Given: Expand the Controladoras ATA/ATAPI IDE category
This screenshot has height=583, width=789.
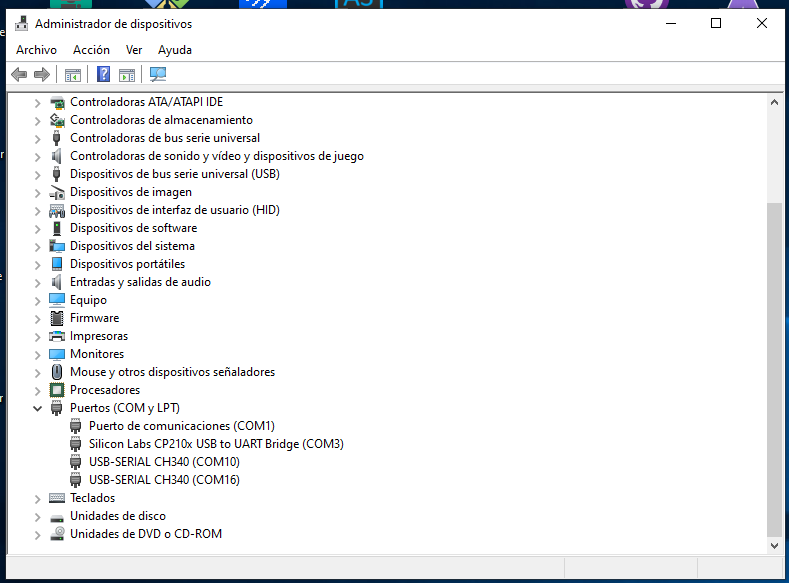Looking at the screenshot, I should tap(38, 102).
